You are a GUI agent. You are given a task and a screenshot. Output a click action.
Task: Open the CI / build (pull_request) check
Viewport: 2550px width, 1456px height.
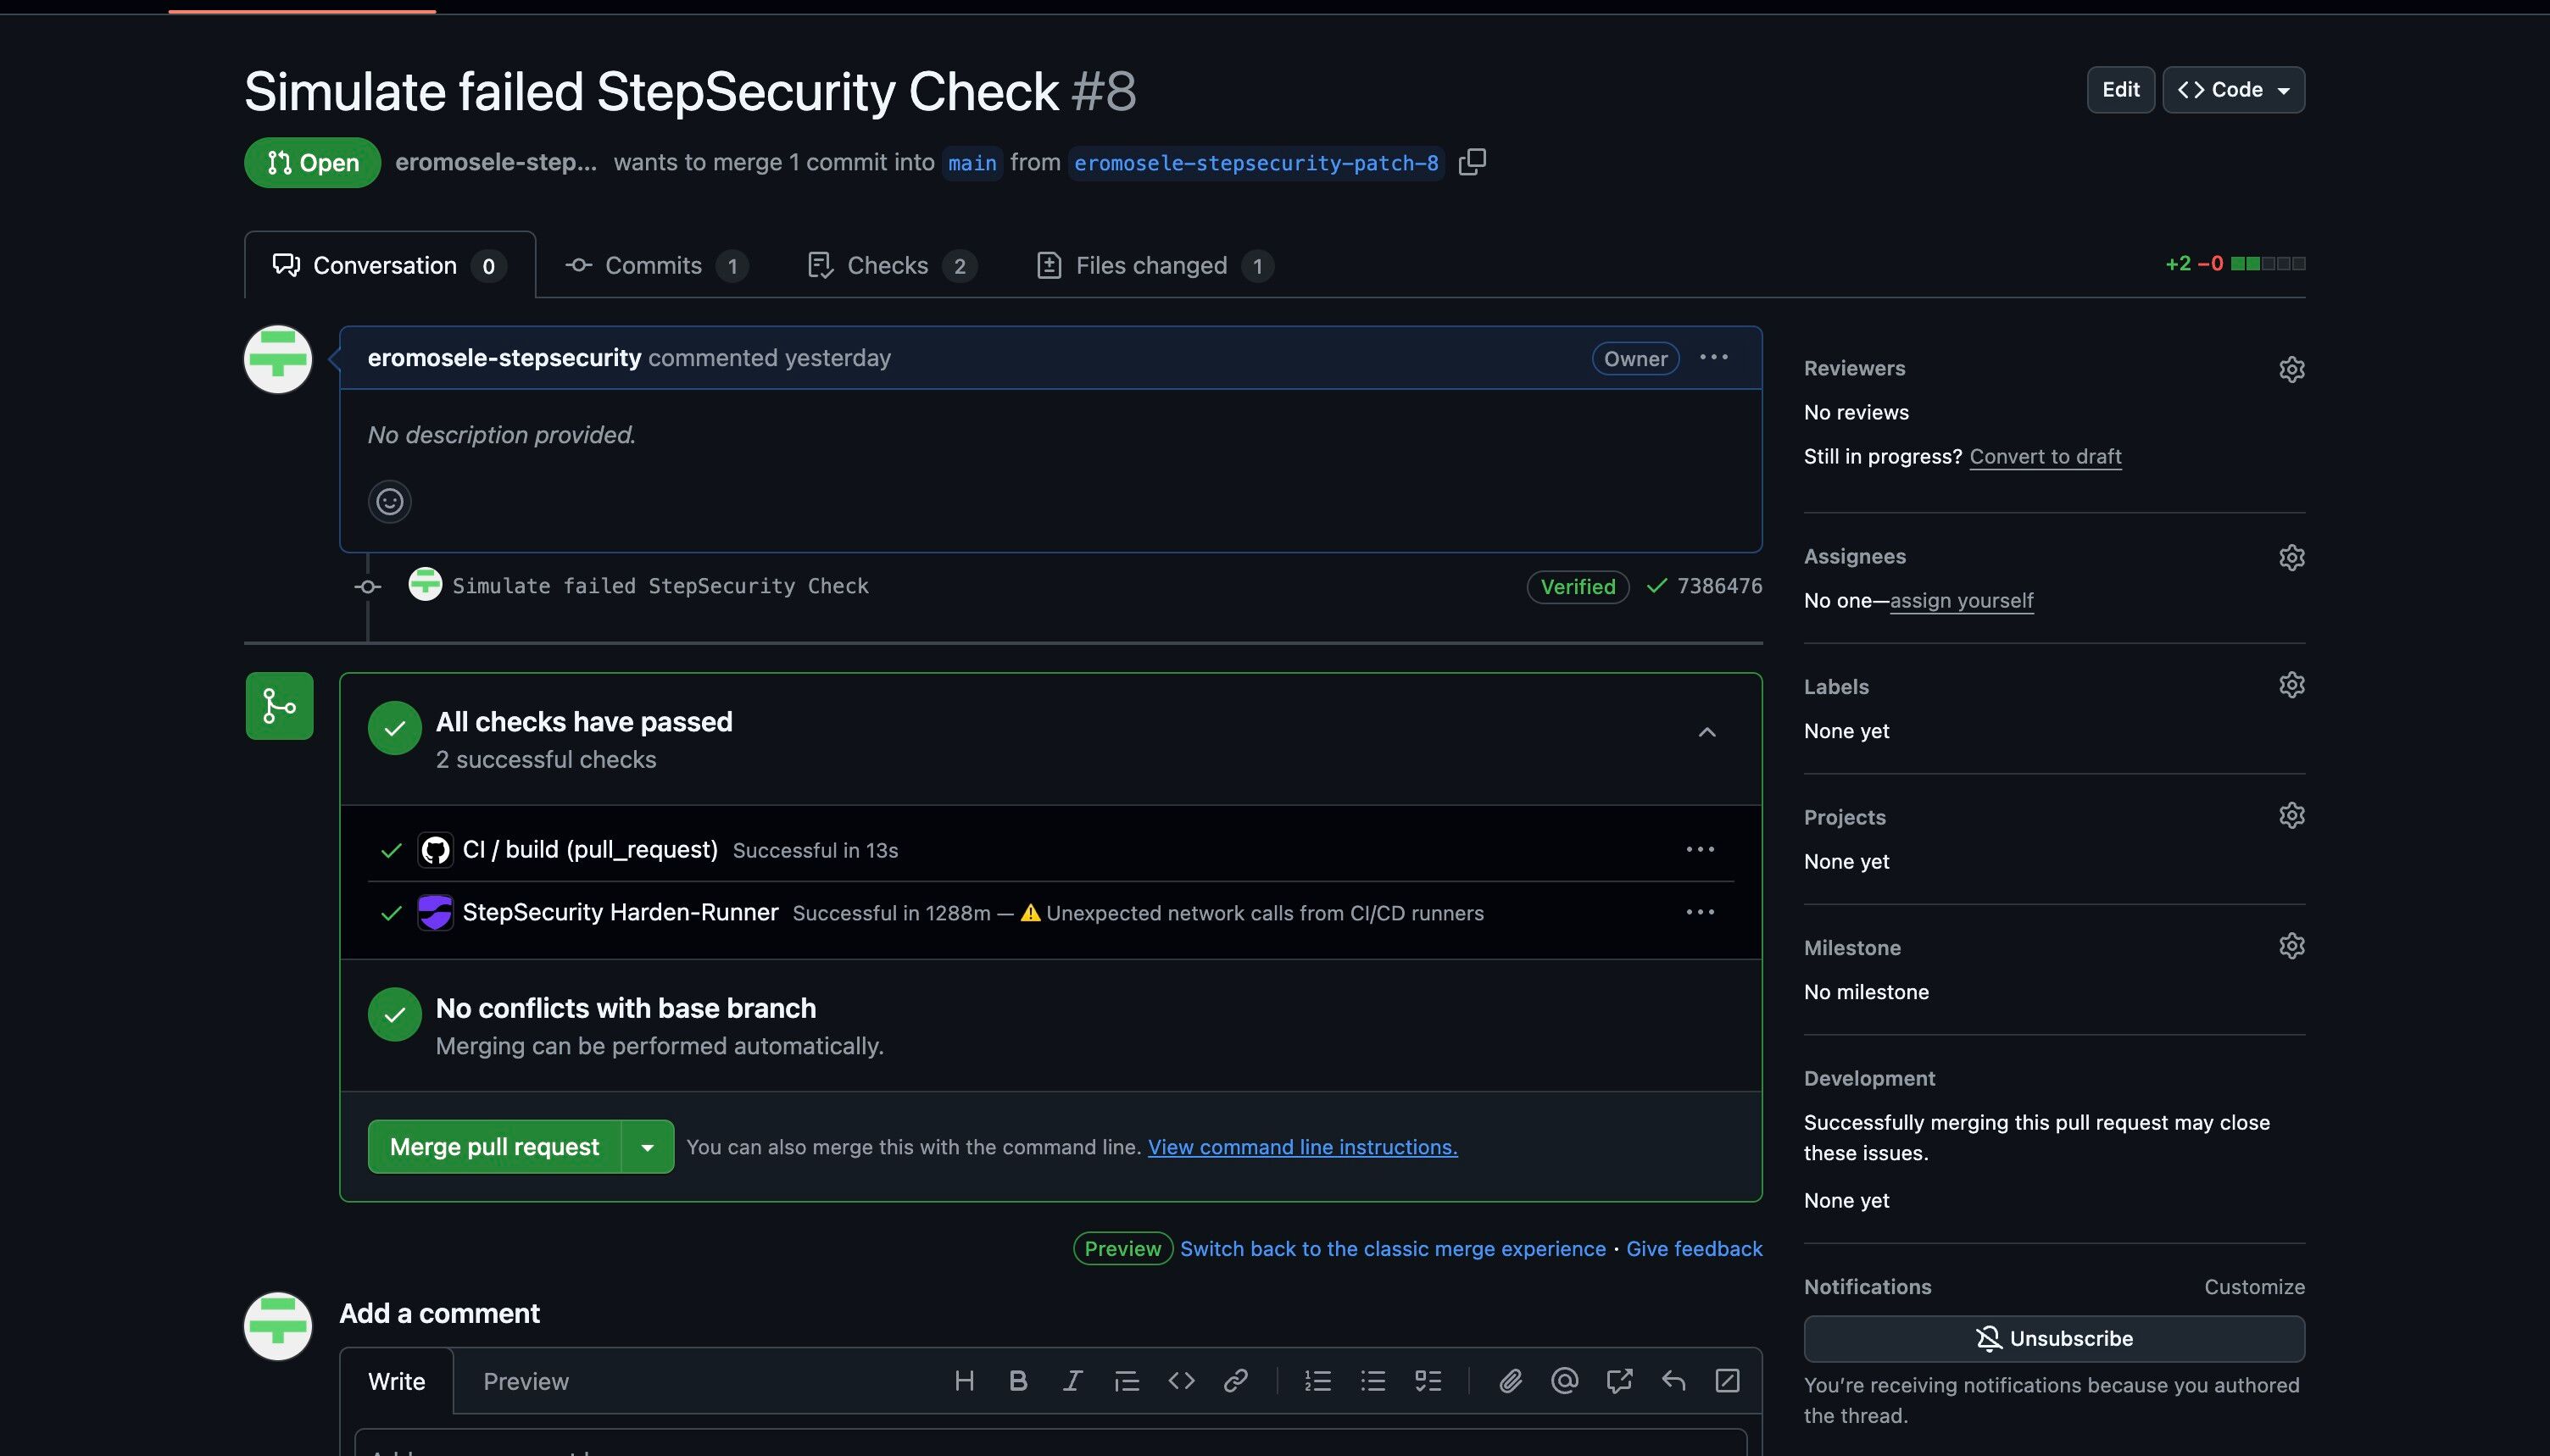click(x=590, y=849)
